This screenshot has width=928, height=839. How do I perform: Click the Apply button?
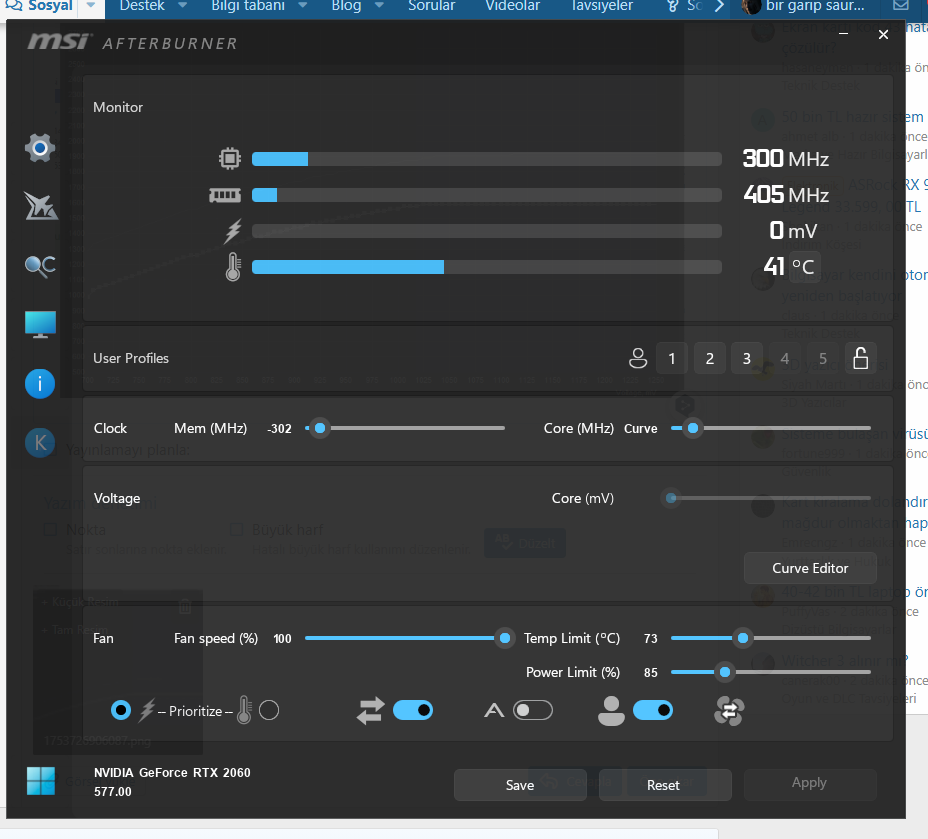click(810, 783)
